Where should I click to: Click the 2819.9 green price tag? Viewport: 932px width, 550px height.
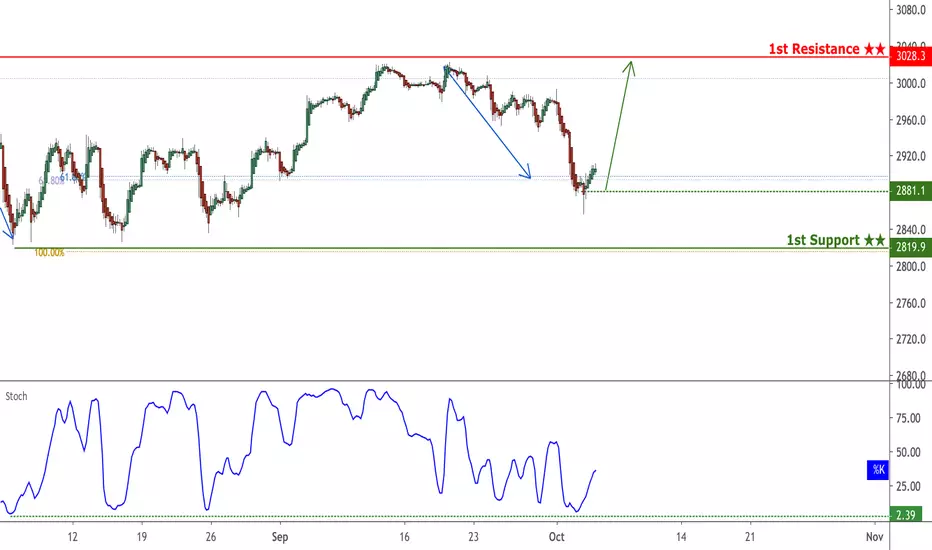[x=911, y=247]
